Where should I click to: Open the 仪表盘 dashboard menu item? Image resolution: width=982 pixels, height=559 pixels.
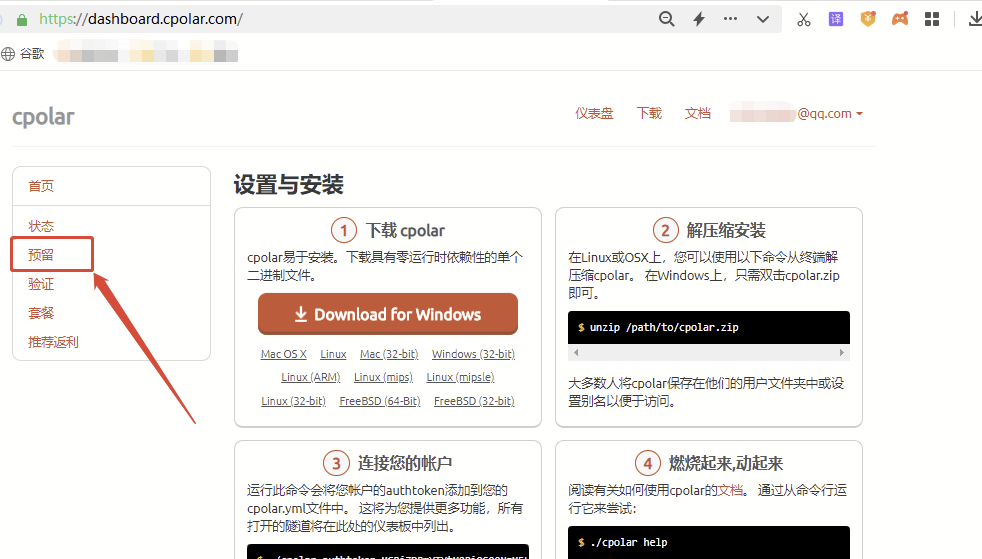coord(594,114)
